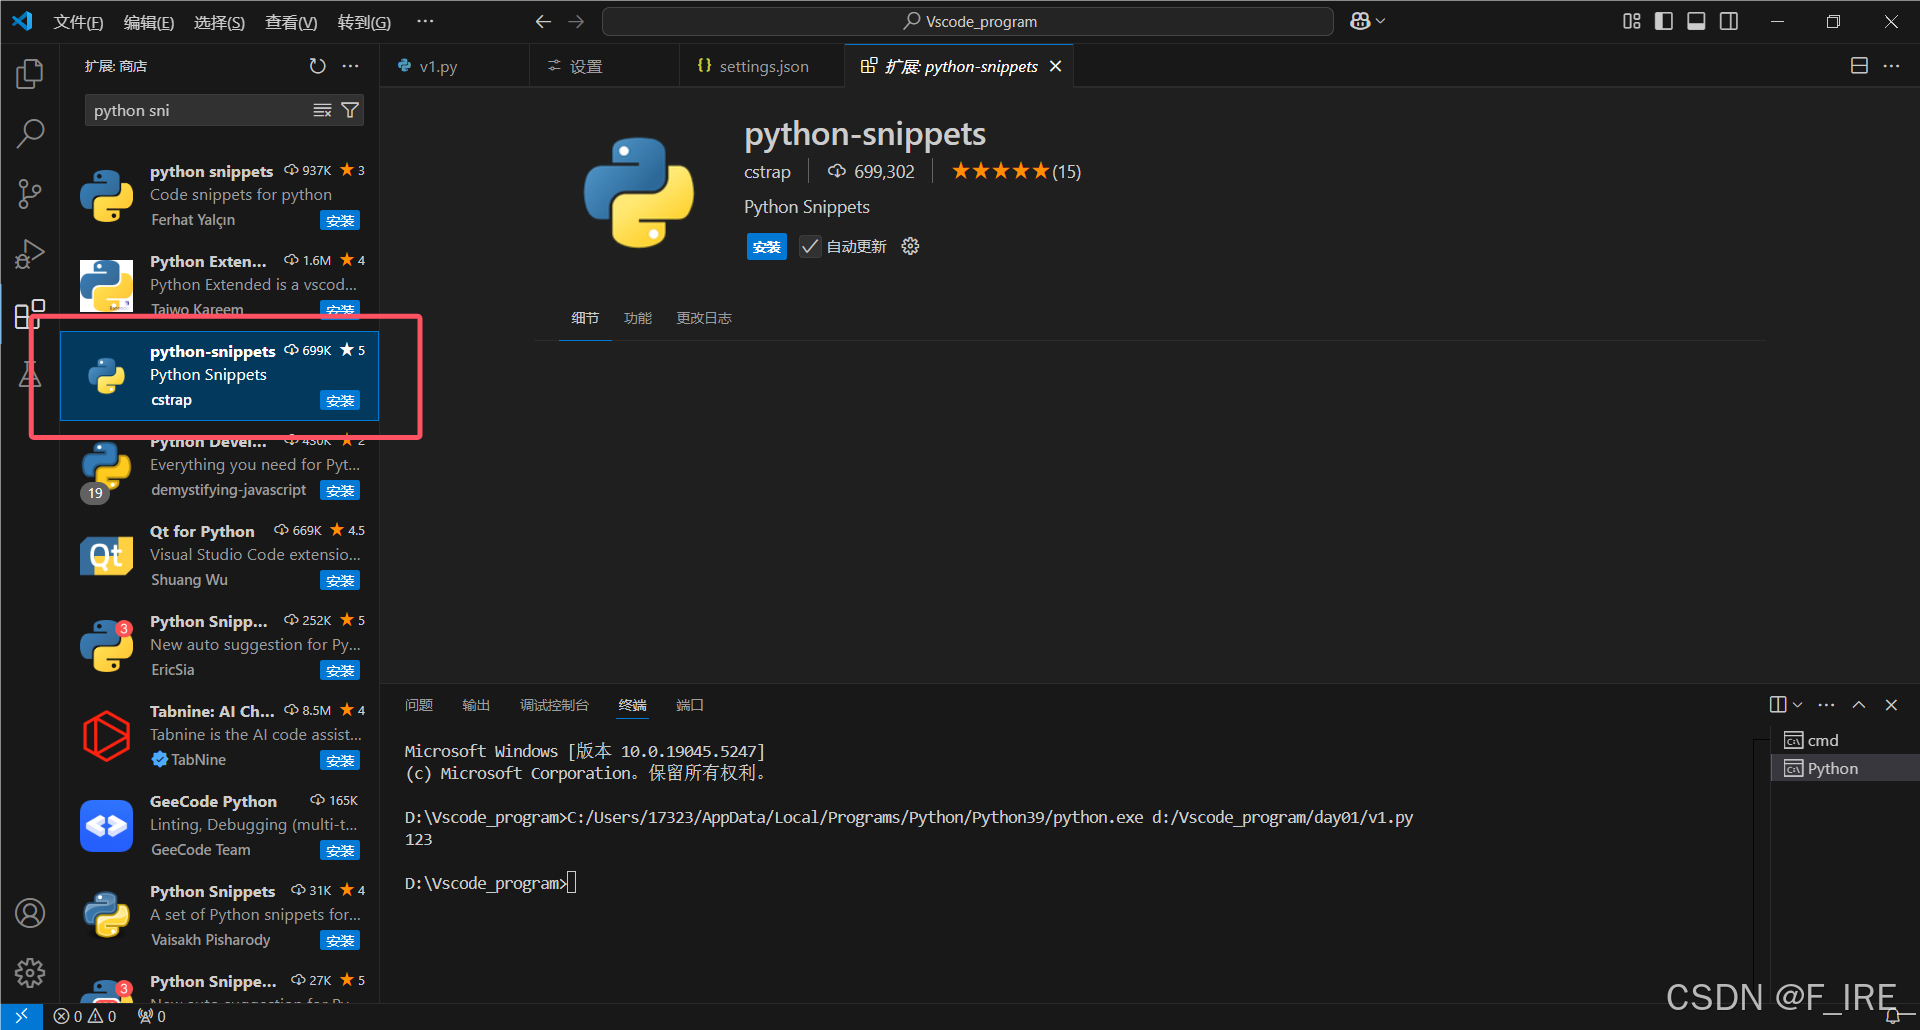
Task: Show more menu bar items ellipsis
Action: click(425, 21)
